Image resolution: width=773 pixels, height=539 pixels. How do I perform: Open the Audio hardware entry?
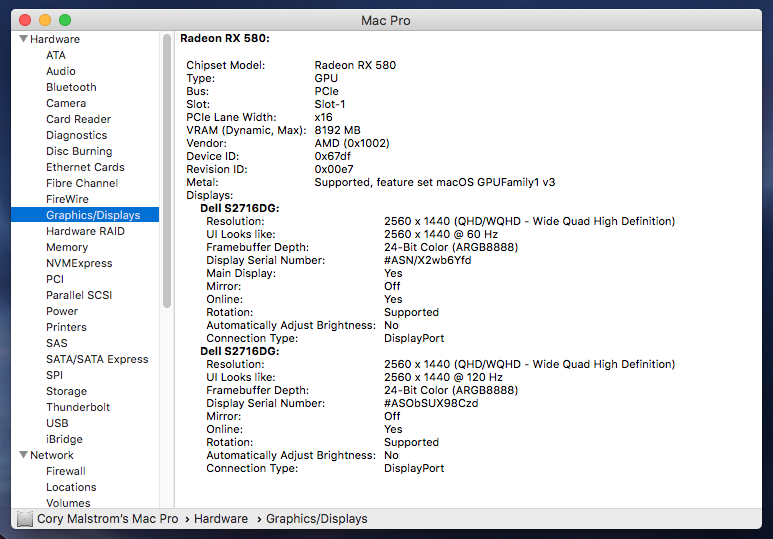pos(61,71)
